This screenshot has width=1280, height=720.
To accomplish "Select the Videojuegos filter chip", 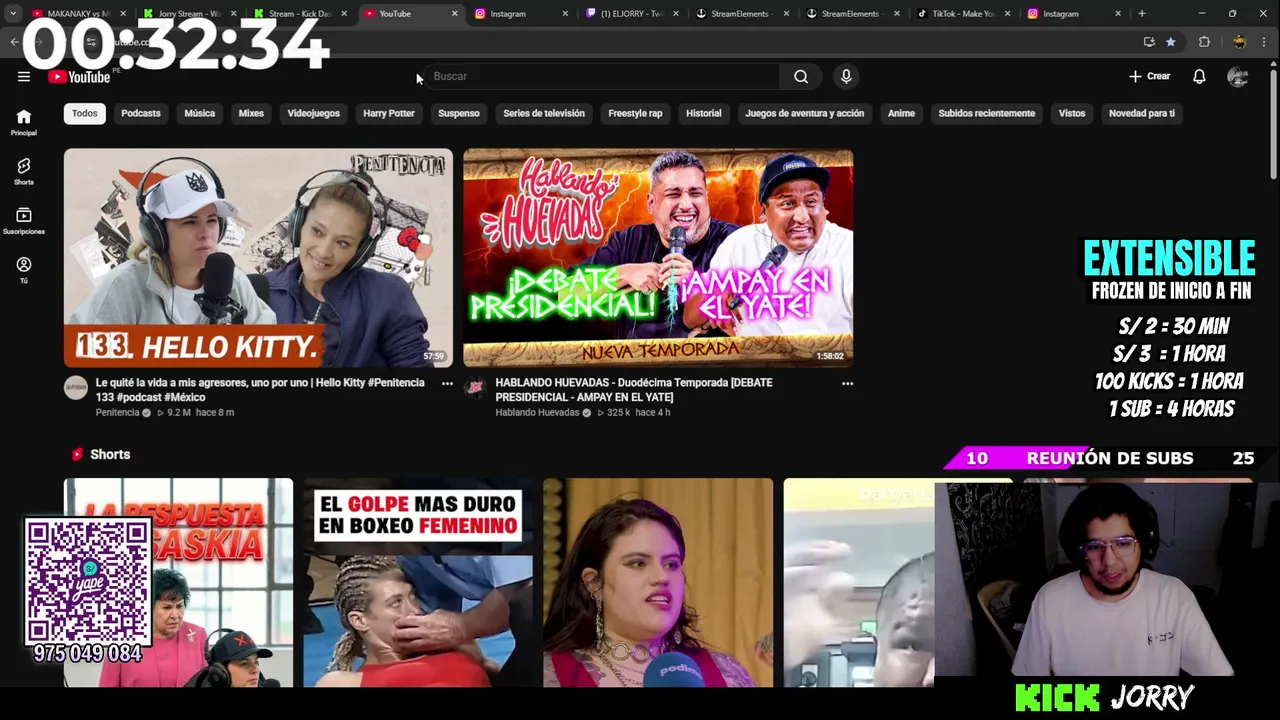I will pyautogui.click(x=314, y=113).
